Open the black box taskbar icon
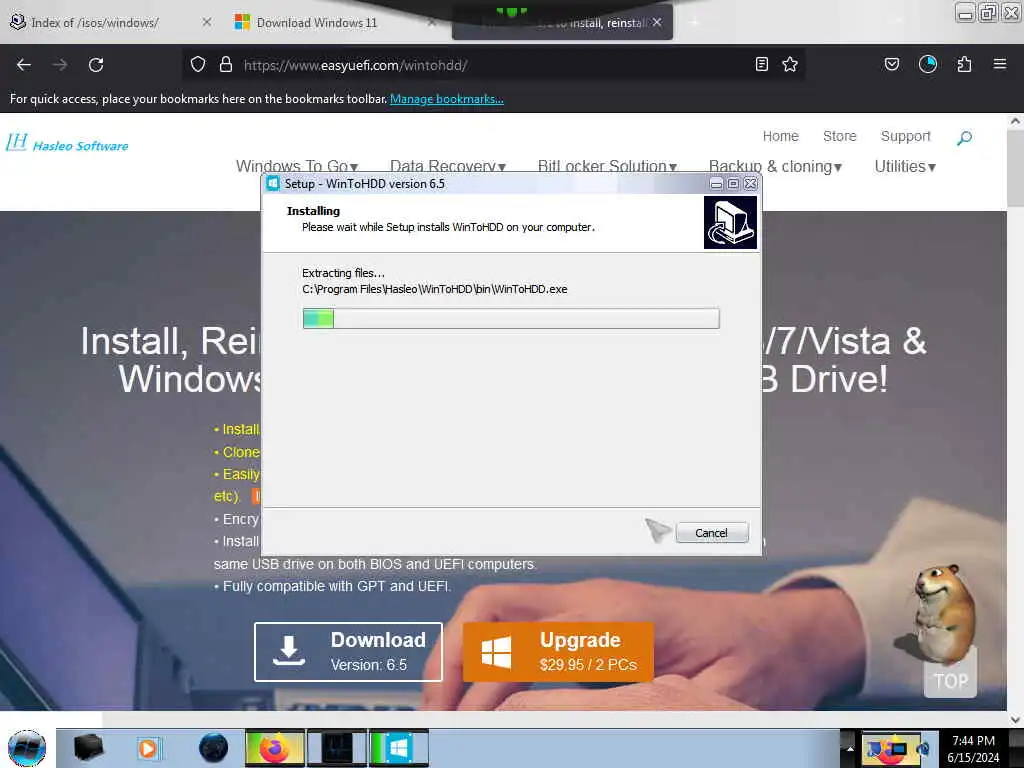 coord(89,748)
